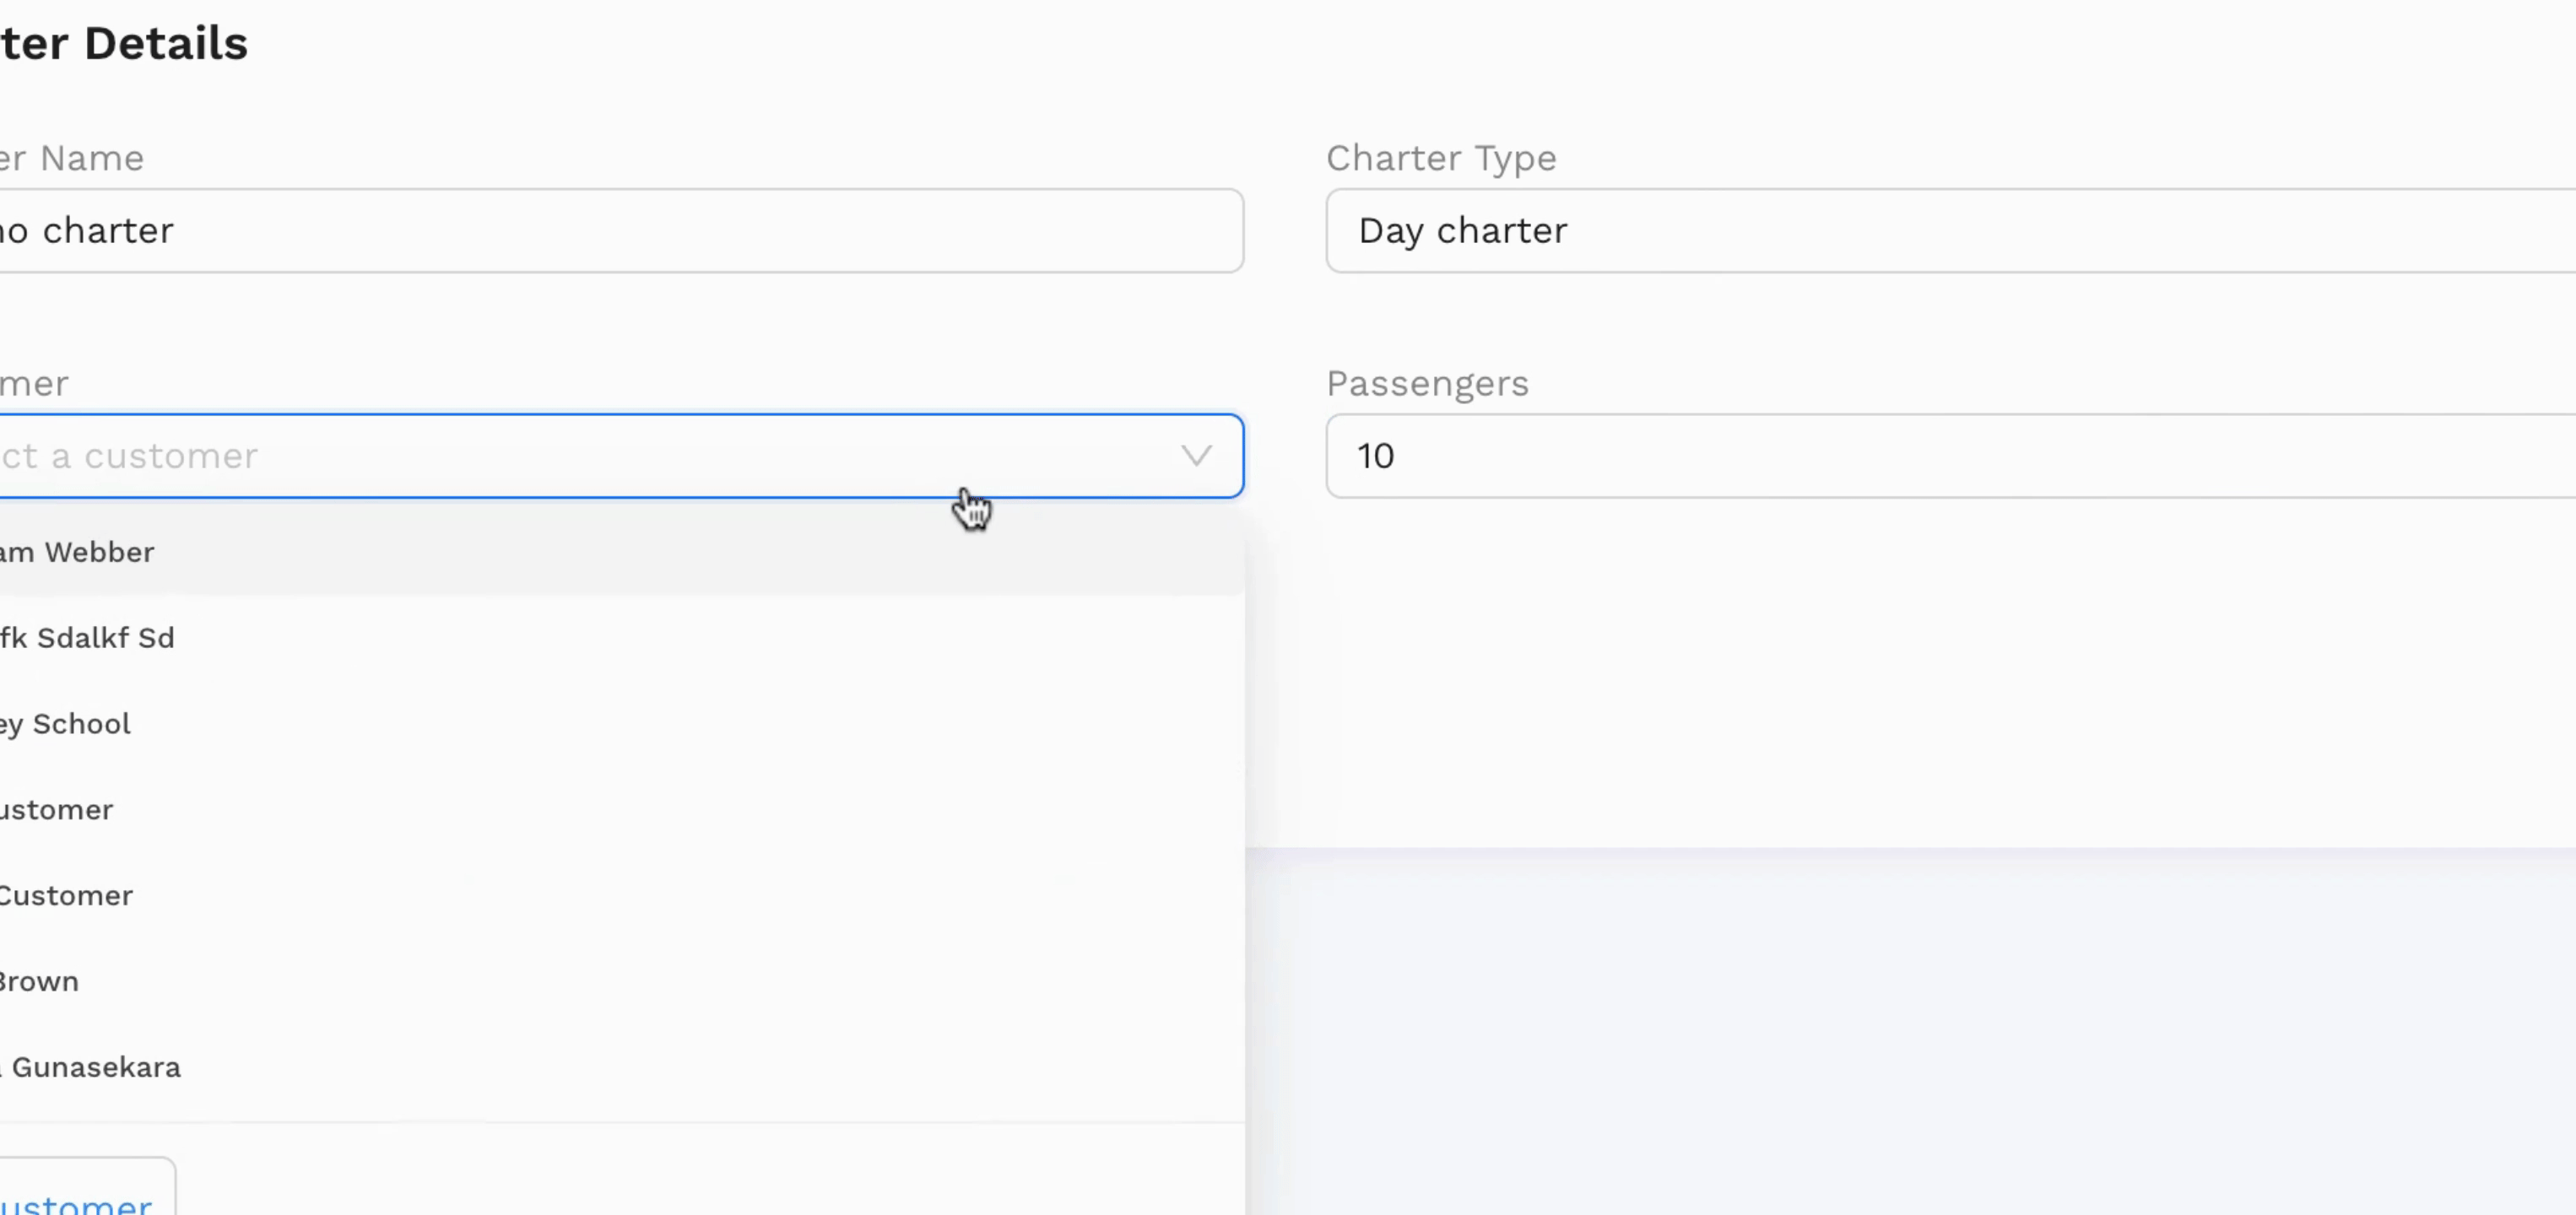Click the blue bordered customer button below list
The image size is (2576, 1215).
pyautogui.click(x=87, y=1187)
